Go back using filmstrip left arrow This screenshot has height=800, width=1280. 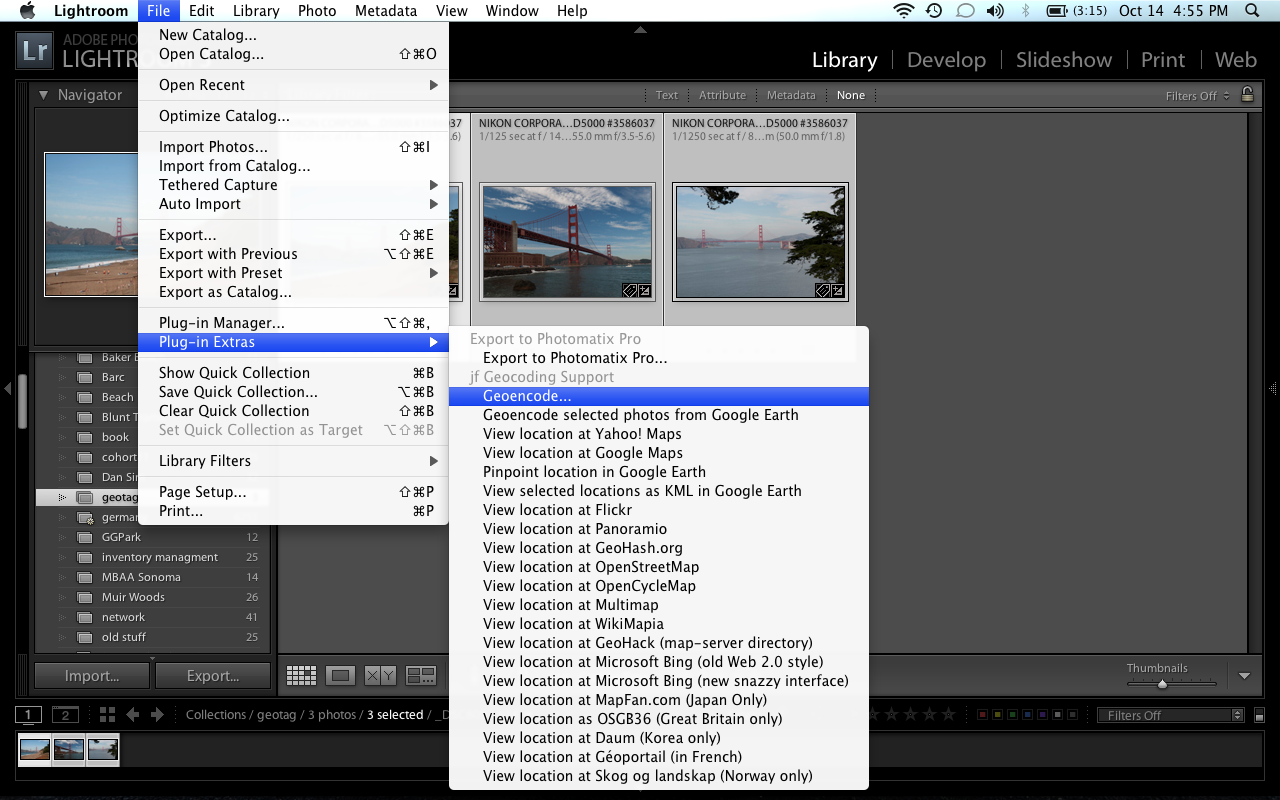click(x=133, y=715)
